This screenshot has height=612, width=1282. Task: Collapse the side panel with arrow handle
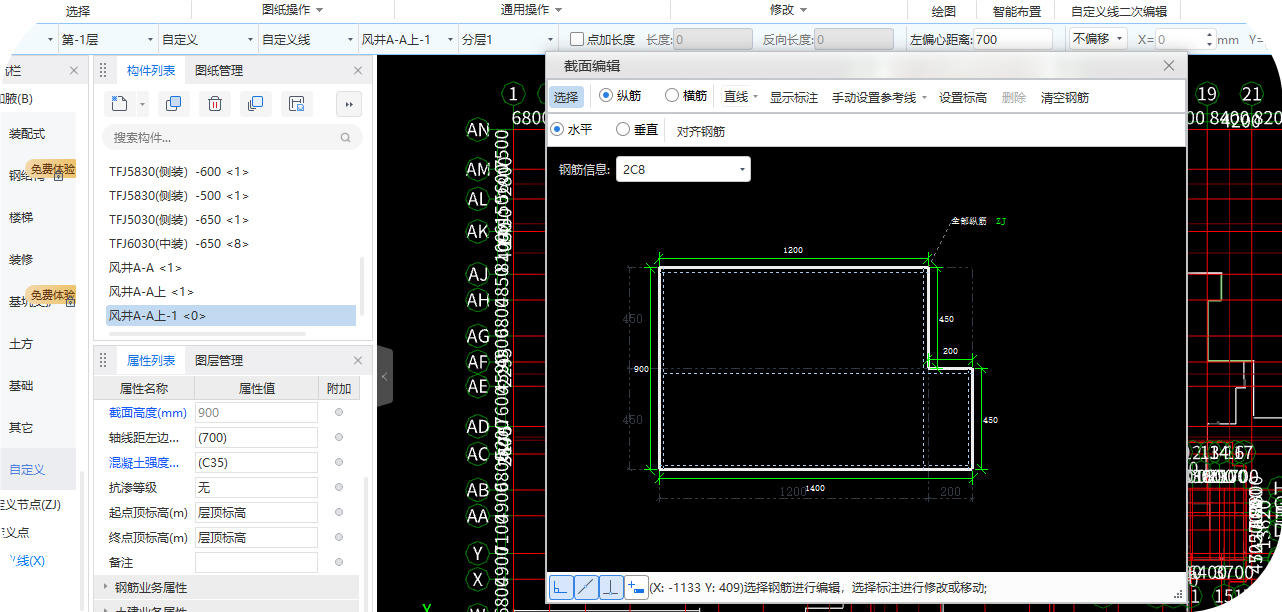pyautogui.click(x=385, y=377)
